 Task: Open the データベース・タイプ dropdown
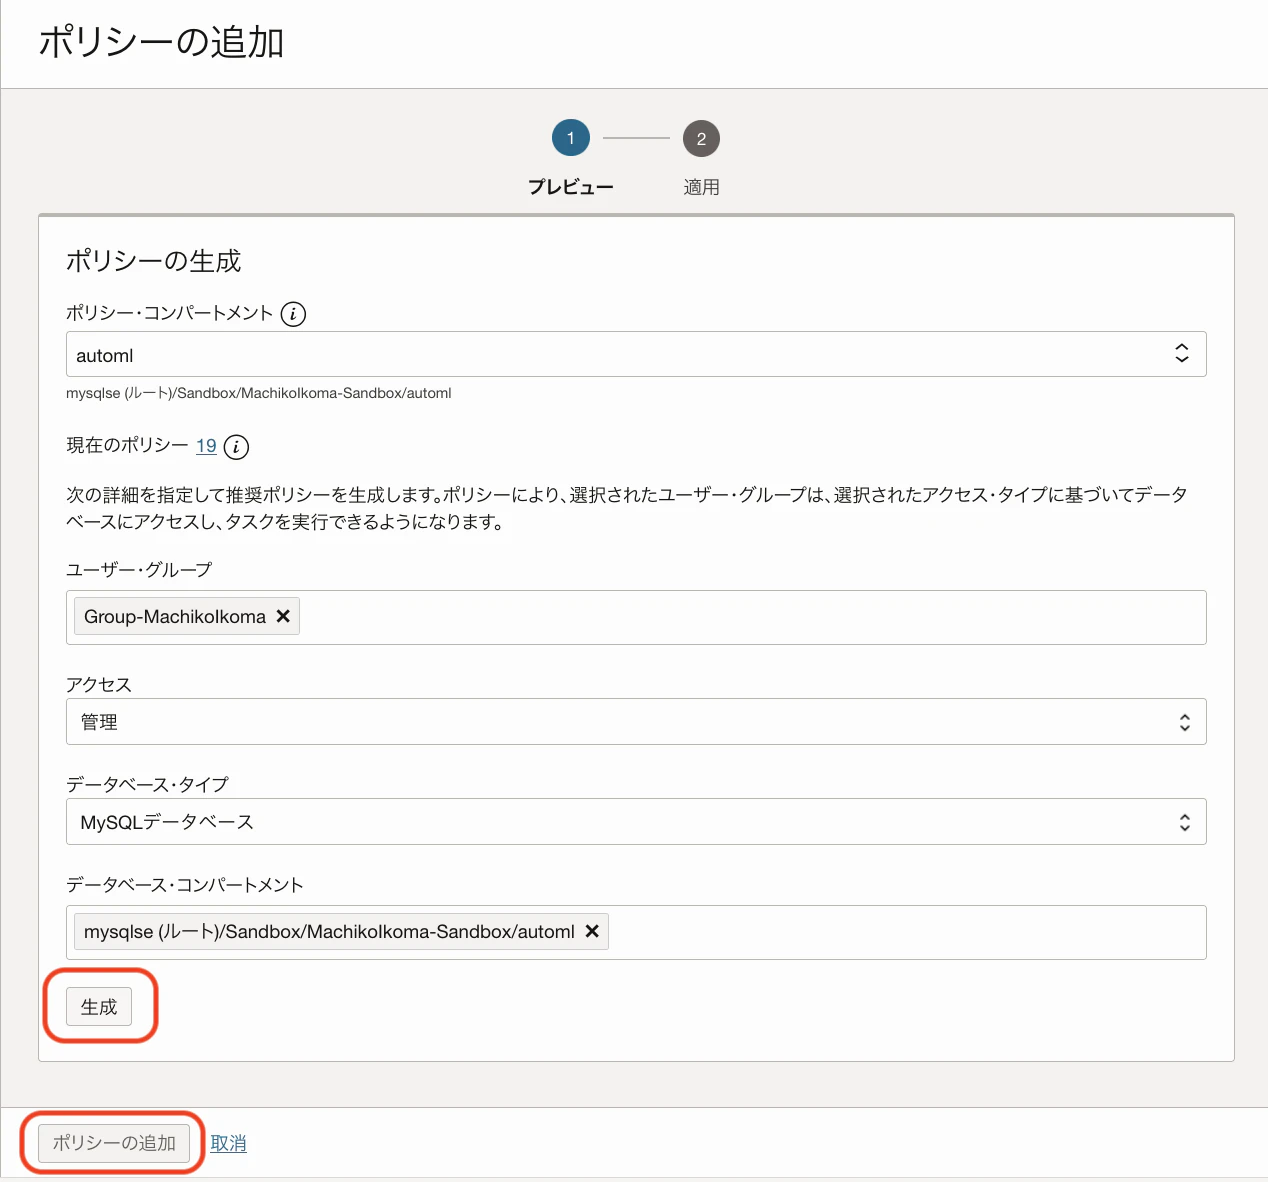[x=636, y=821]
